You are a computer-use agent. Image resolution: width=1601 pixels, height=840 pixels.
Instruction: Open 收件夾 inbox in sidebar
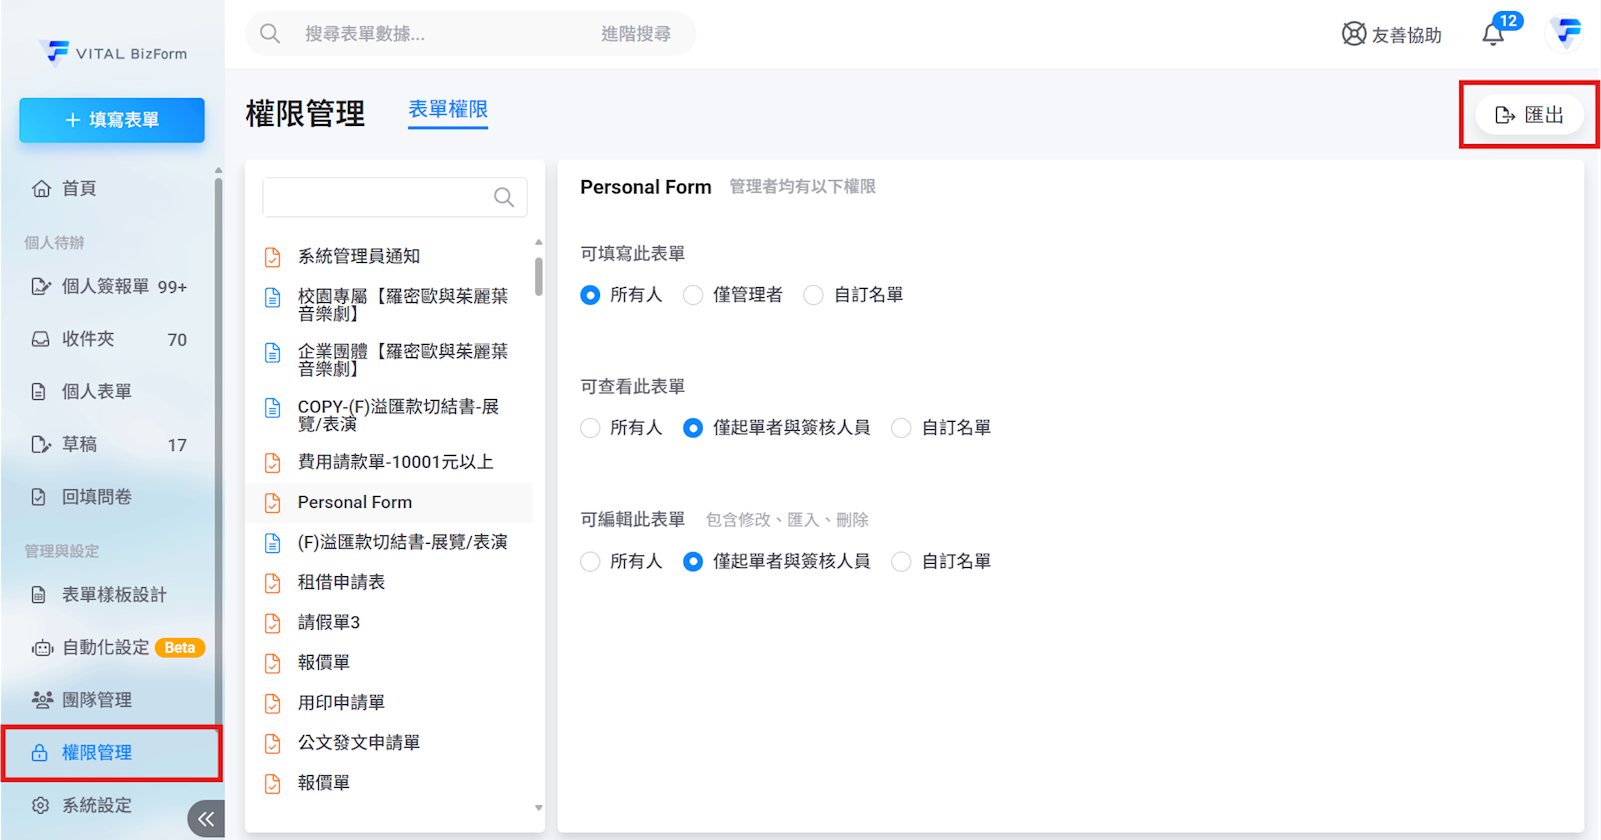(88, 339)
